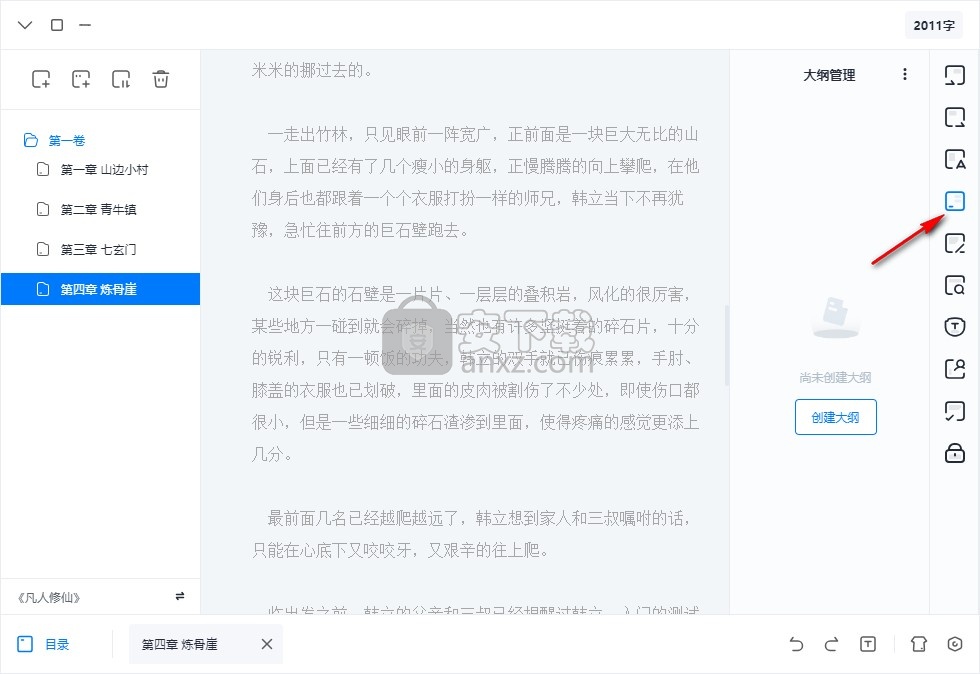Open the page-with-magnifier search icon
980x674 pixels.
coord(954,284)
